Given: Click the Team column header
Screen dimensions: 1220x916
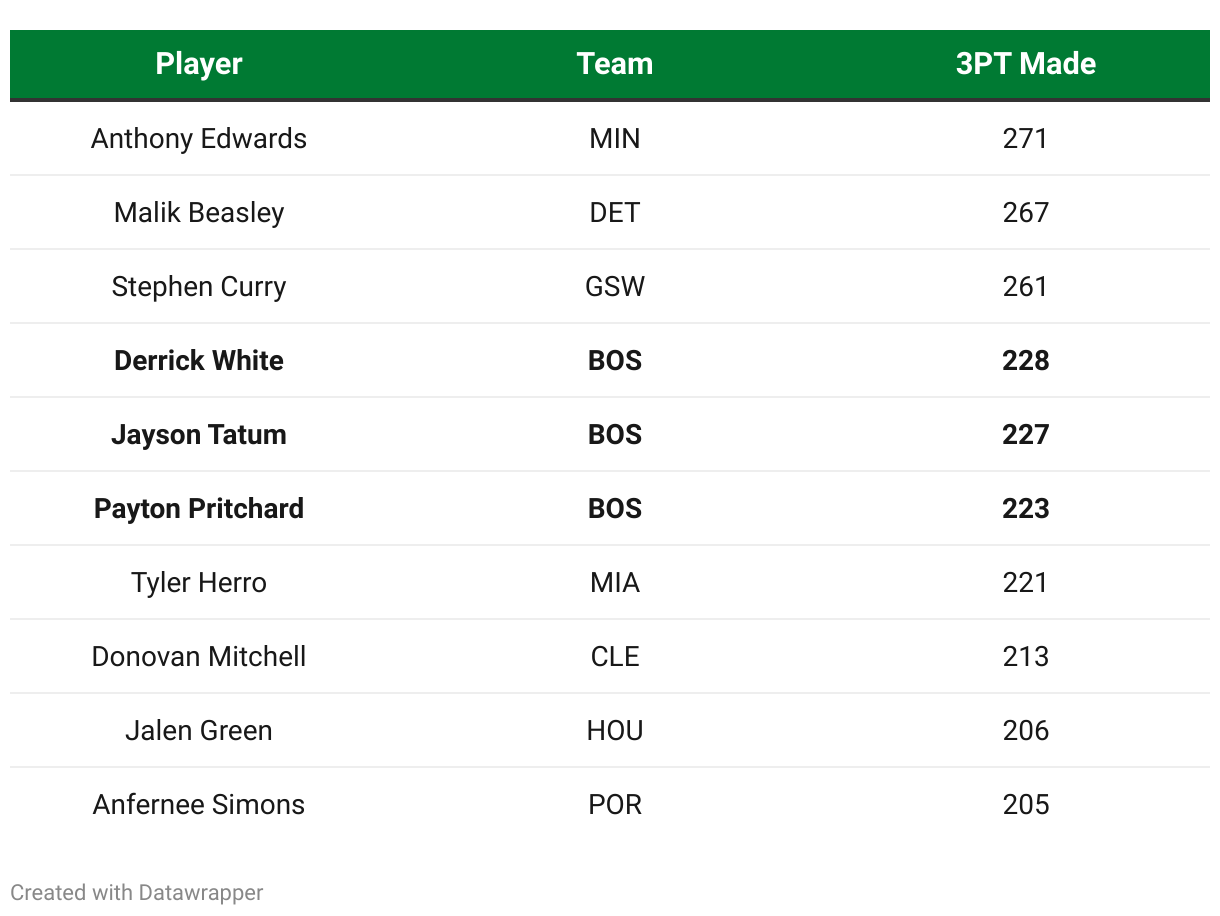Looking at the screenshot, I should (x=614, y=64).
